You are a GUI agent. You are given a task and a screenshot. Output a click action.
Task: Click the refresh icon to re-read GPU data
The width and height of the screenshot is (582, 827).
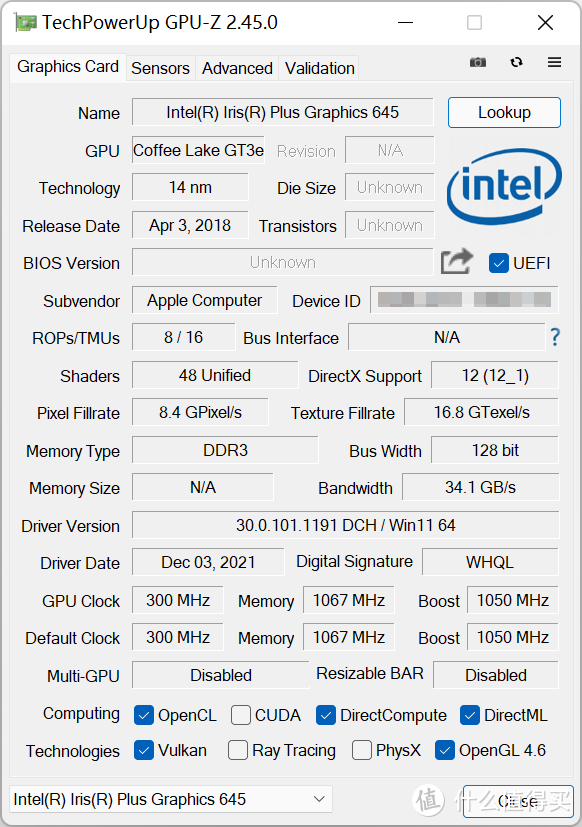pyautogui.click(x=516, y=62)
